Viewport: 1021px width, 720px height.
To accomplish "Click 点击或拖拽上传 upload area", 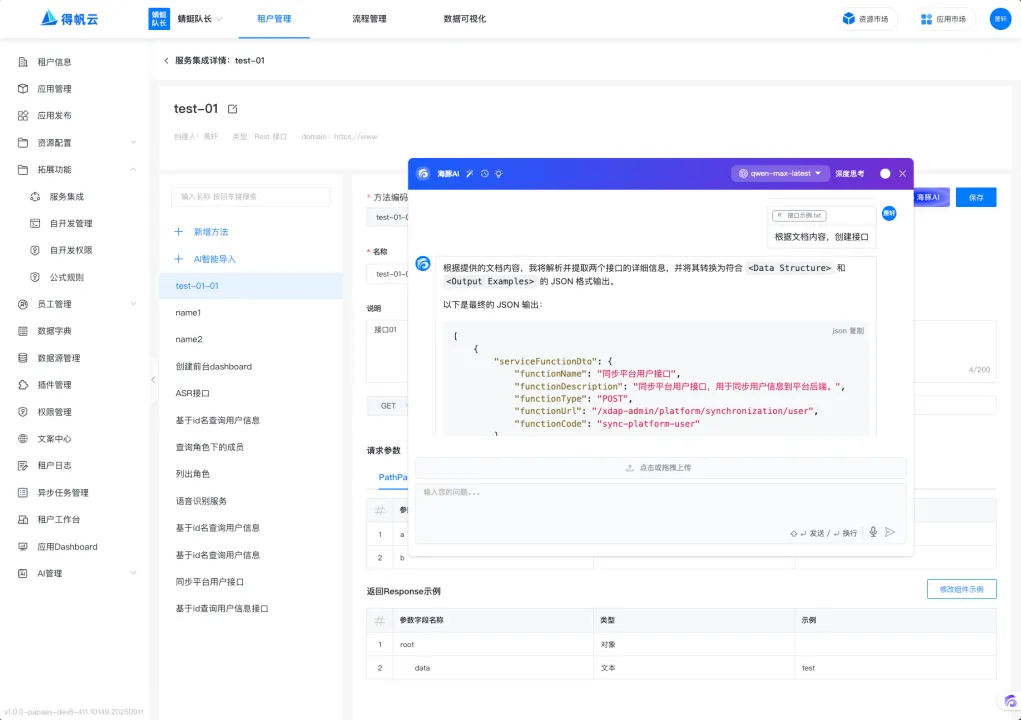I will (660, 467).
